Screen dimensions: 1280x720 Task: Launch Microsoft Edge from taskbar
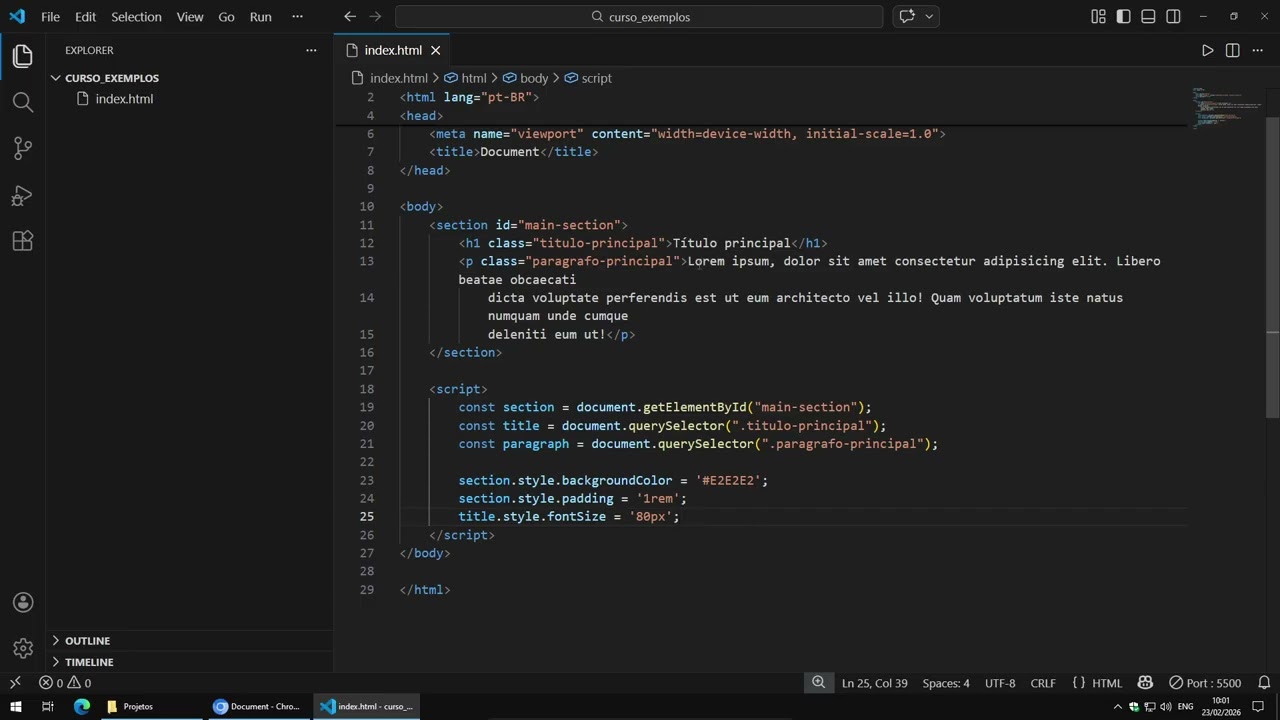click(x=82, y=706)
